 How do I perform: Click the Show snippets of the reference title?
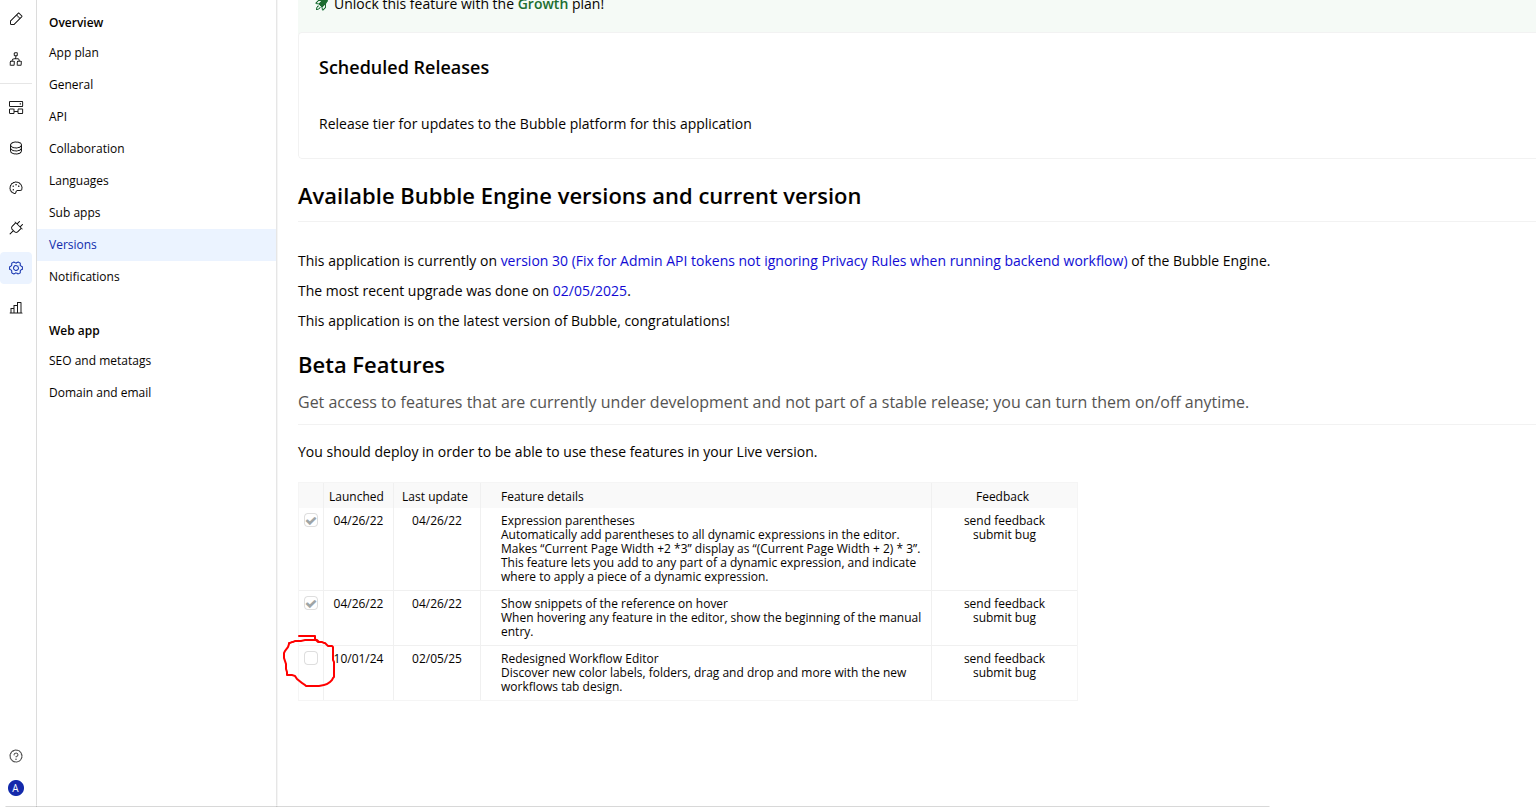[x=614, y=604]
